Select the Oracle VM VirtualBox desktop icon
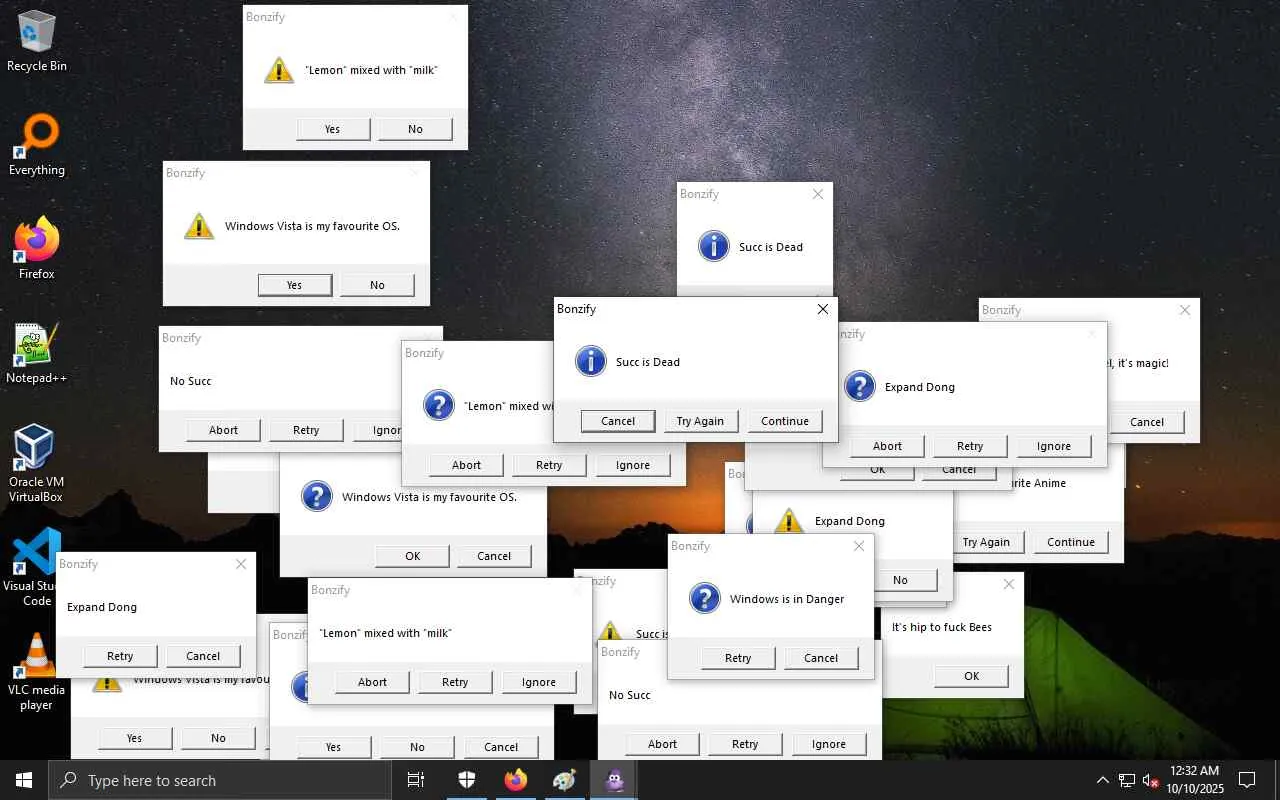 (36, 464)
